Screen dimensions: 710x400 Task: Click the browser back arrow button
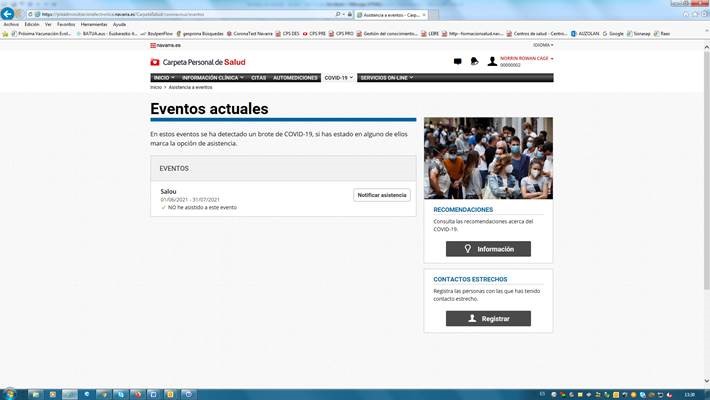(9, 14)
